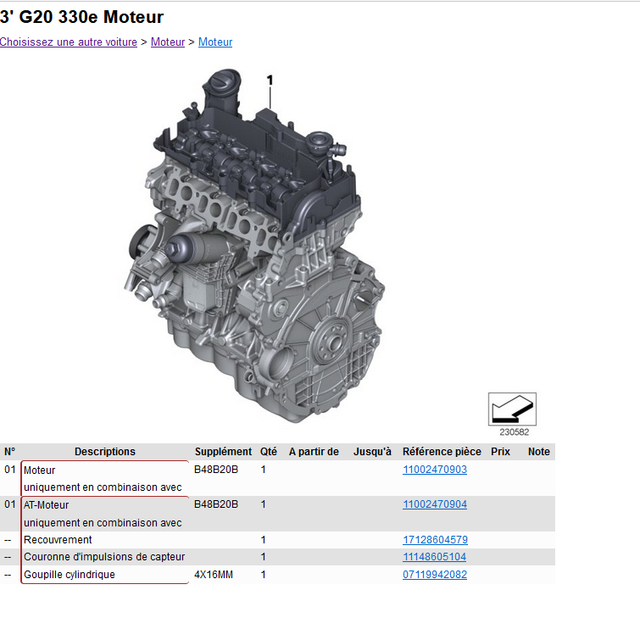Open 'Choisissez une autre voiture' link

pos(68,42)
